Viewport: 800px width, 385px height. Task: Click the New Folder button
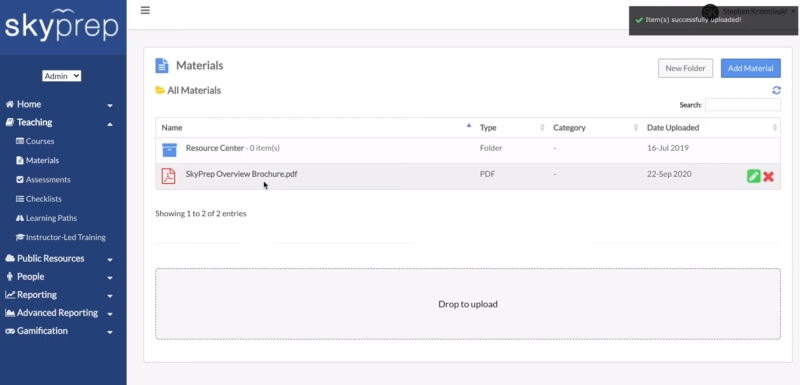click(x=685, y=68)
